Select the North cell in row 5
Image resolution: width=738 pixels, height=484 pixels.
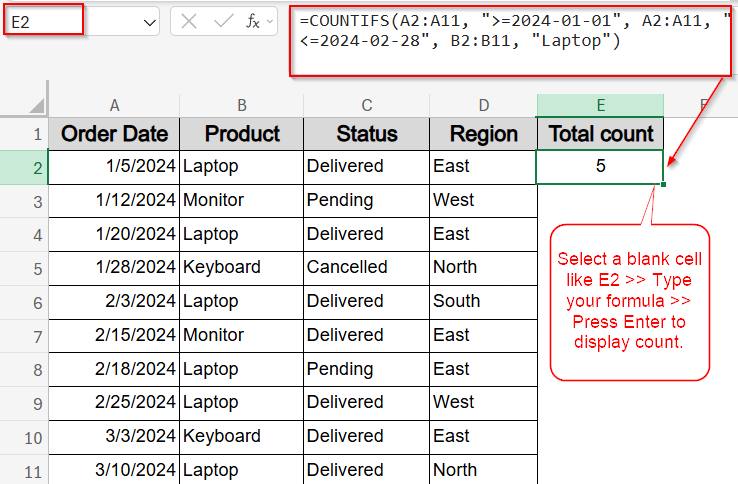pos(483,268)
